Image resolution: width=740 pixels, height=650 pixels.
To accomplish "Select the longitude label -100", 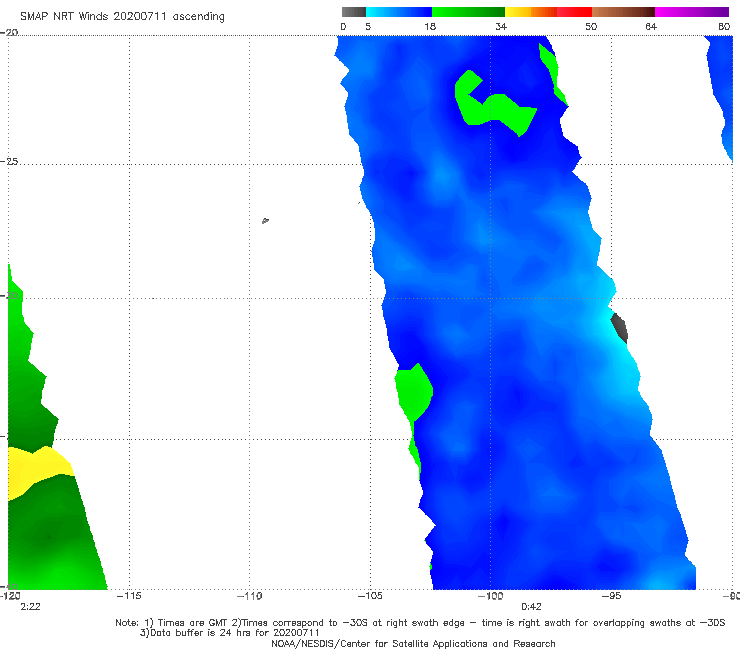I will pyautogui.click(x=490, y=596).
